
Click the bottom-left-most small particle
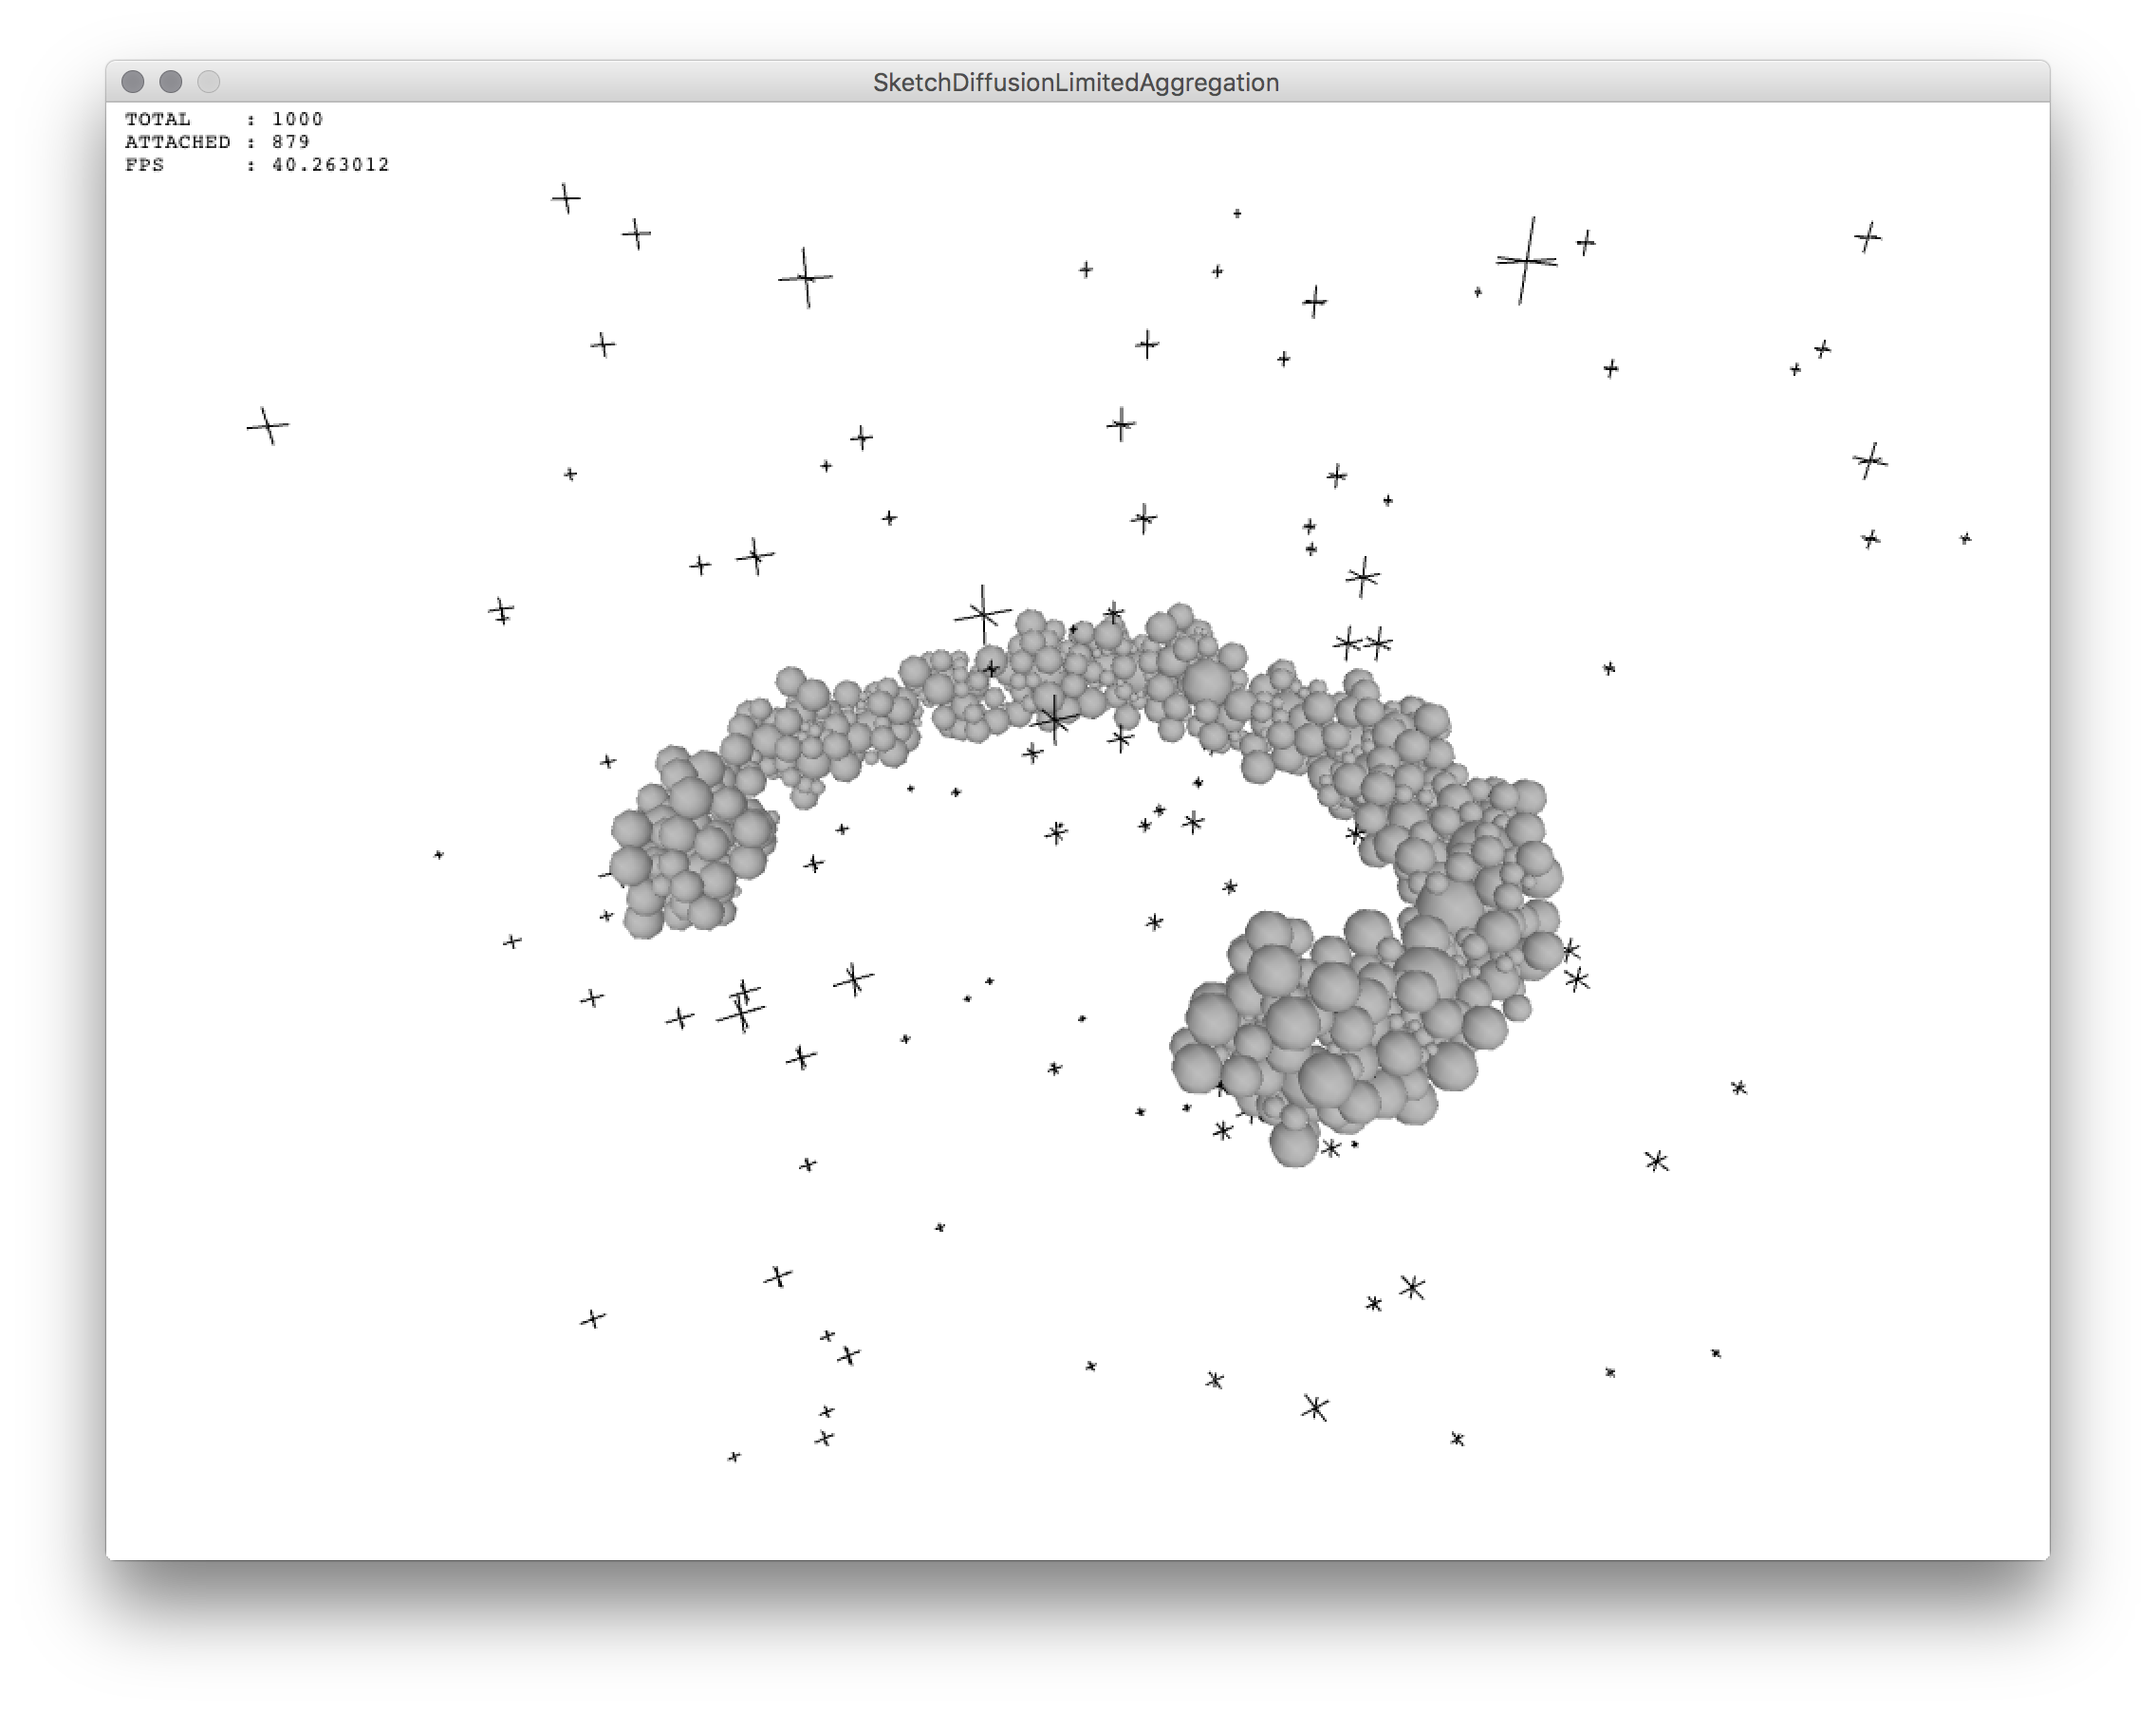[734, 1457]
